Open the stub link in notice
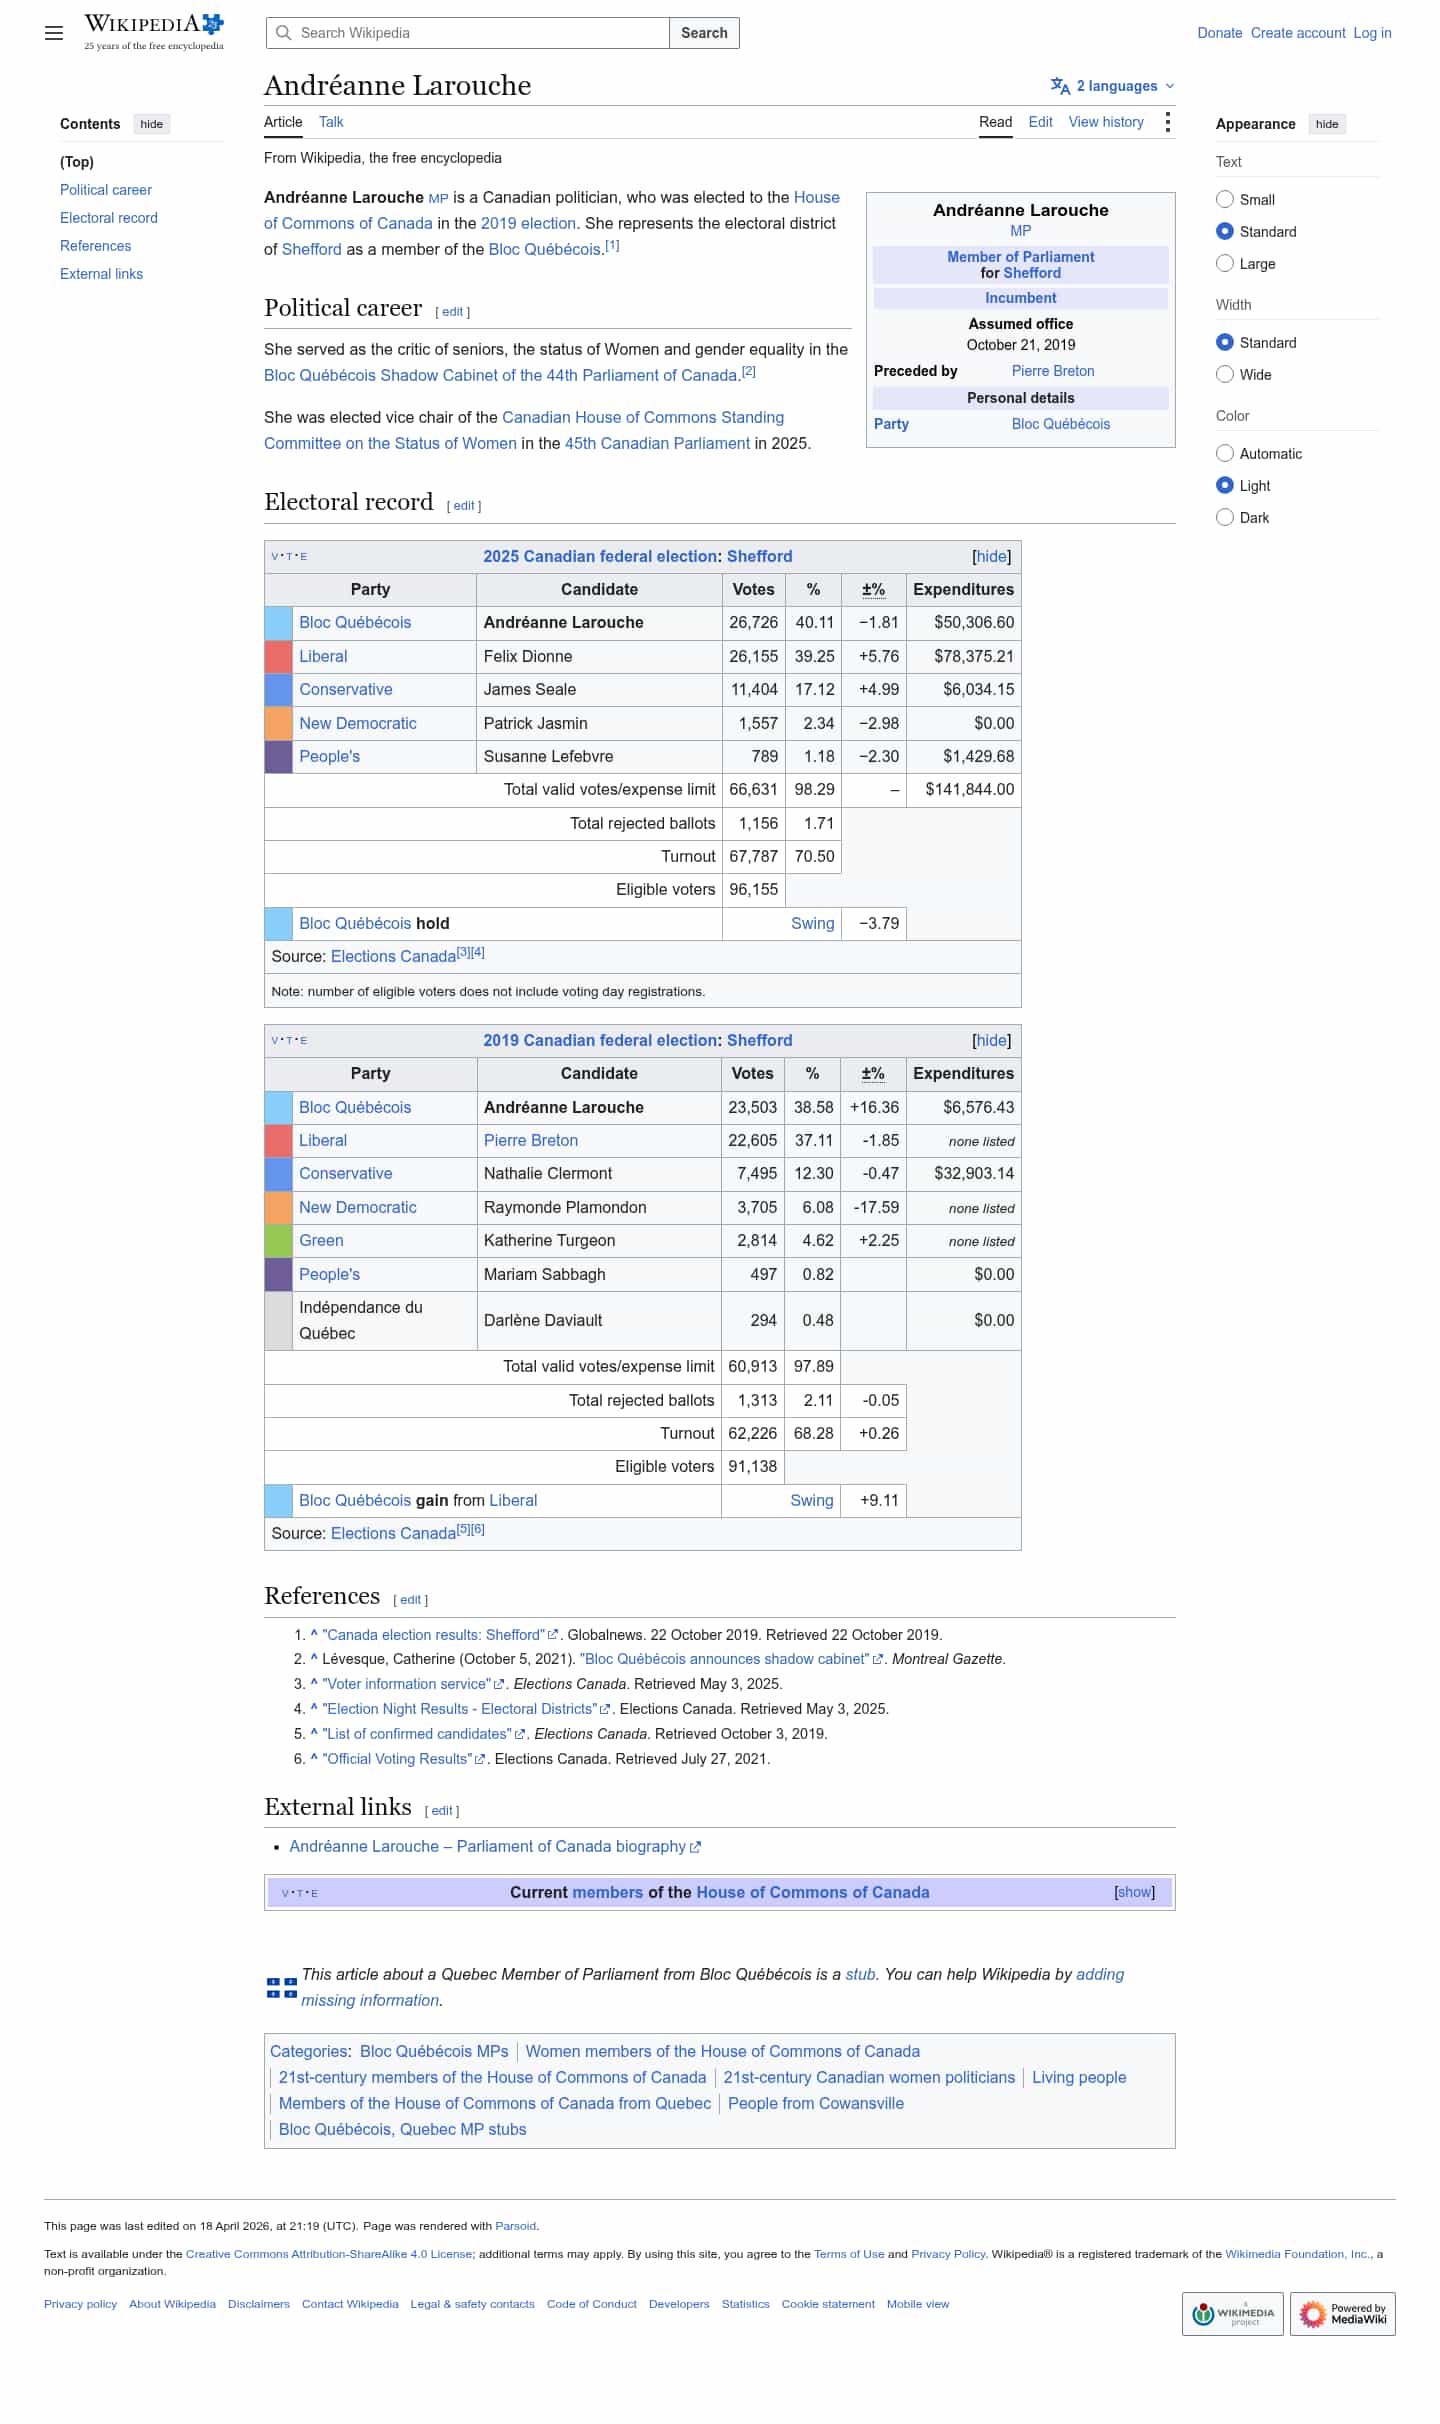This screenshot has height=2424, width=1440. (x=860, y=1974)
